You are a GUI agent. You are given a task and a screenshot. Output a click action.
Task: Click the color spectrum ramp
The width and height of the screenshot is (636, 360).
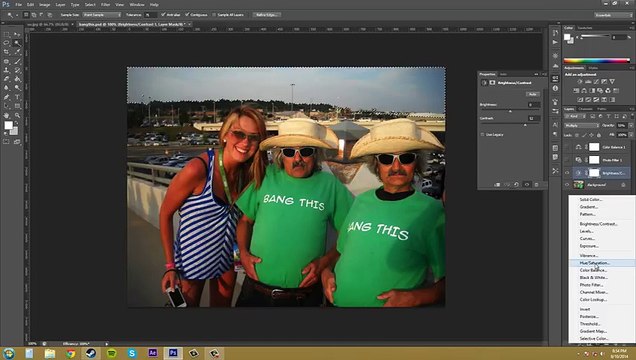597,61
